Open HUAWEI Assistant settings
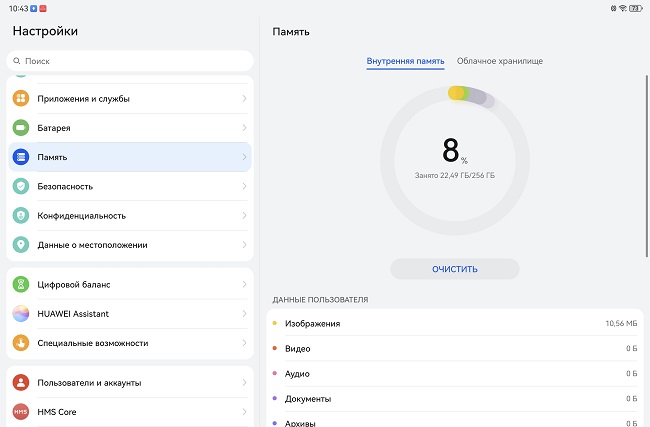Viewport: 650px width, 427px height. 130,313
